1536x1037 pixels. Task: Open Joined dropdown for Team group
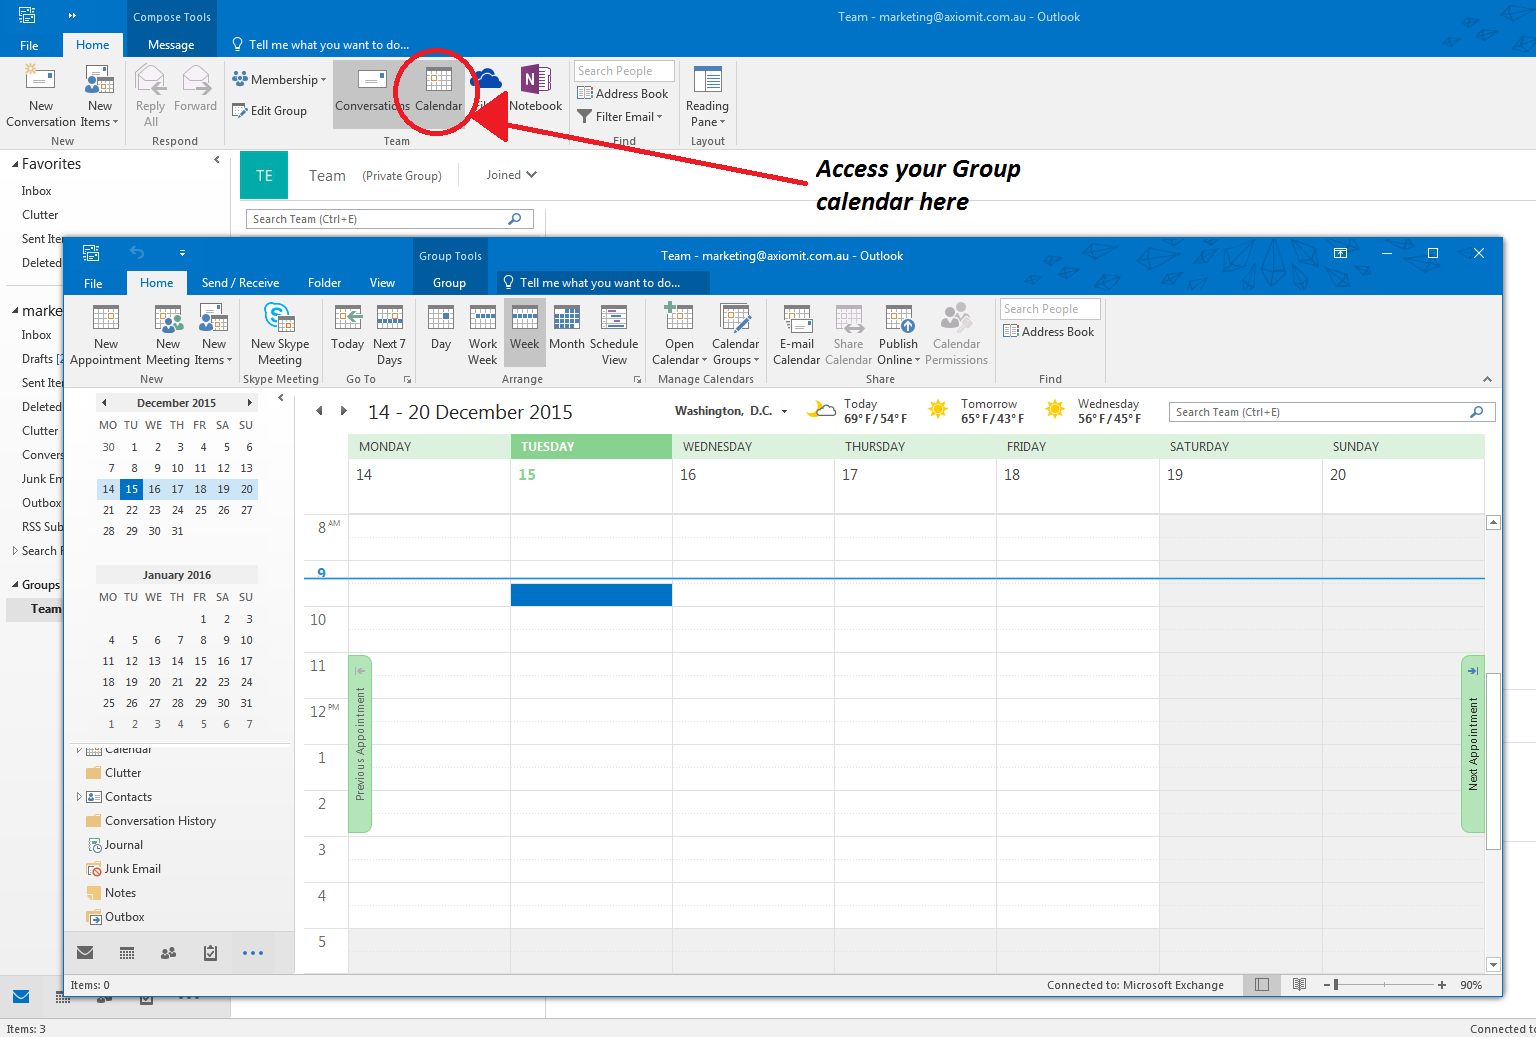[511, 175]
